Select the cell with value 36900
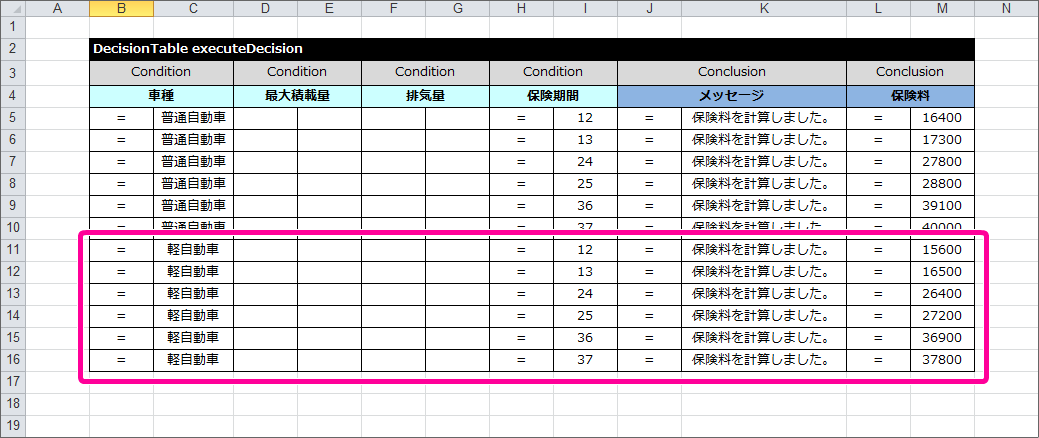The width and height of the screenshot is (1039, 438). pos(942,337)
